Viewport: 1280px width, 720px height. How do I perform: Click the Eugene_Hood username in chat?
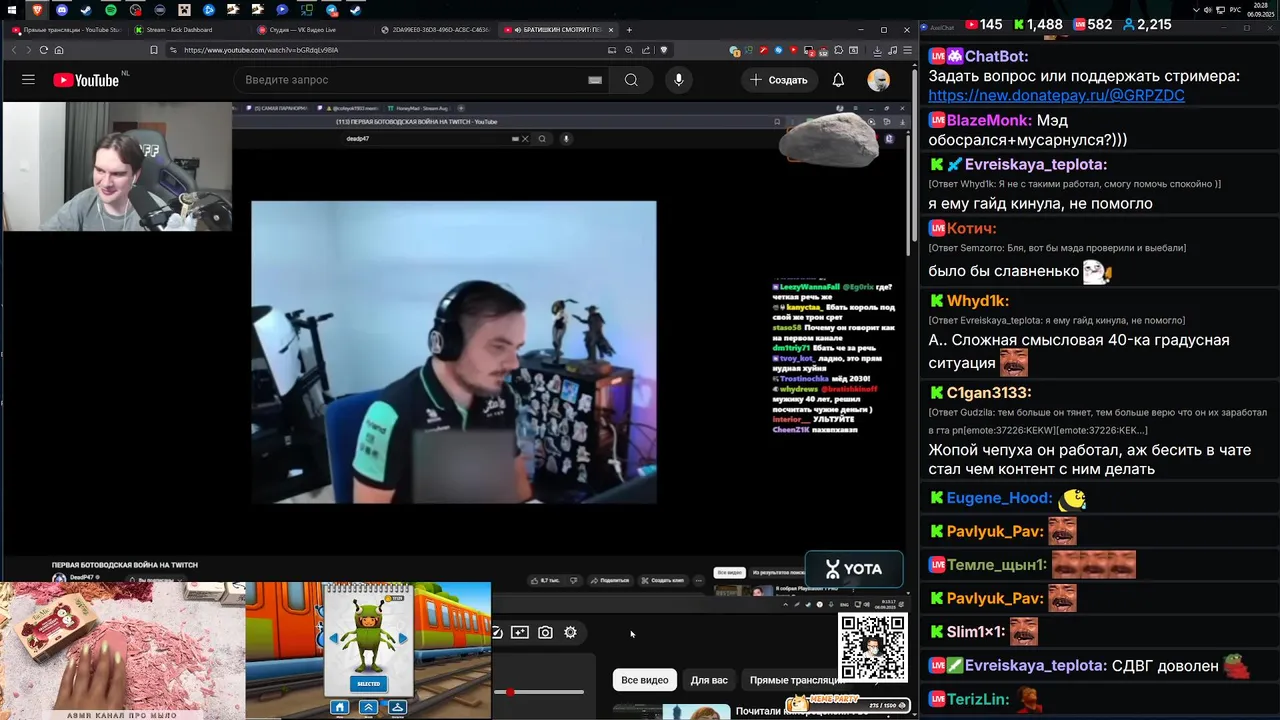[x=999, y=498]
